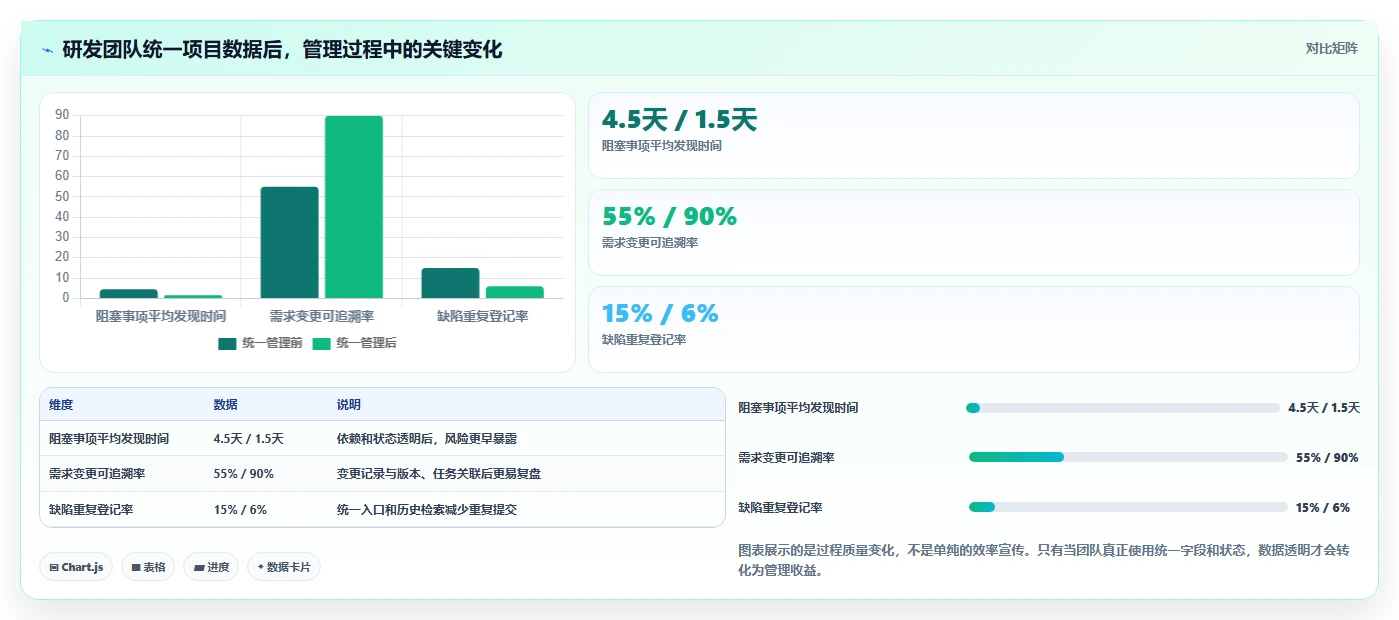The width and height of the screenshot is (1399, 620).
Task: Click the page title 研发团队统一项目数据后
Action: tap(282, 50)
